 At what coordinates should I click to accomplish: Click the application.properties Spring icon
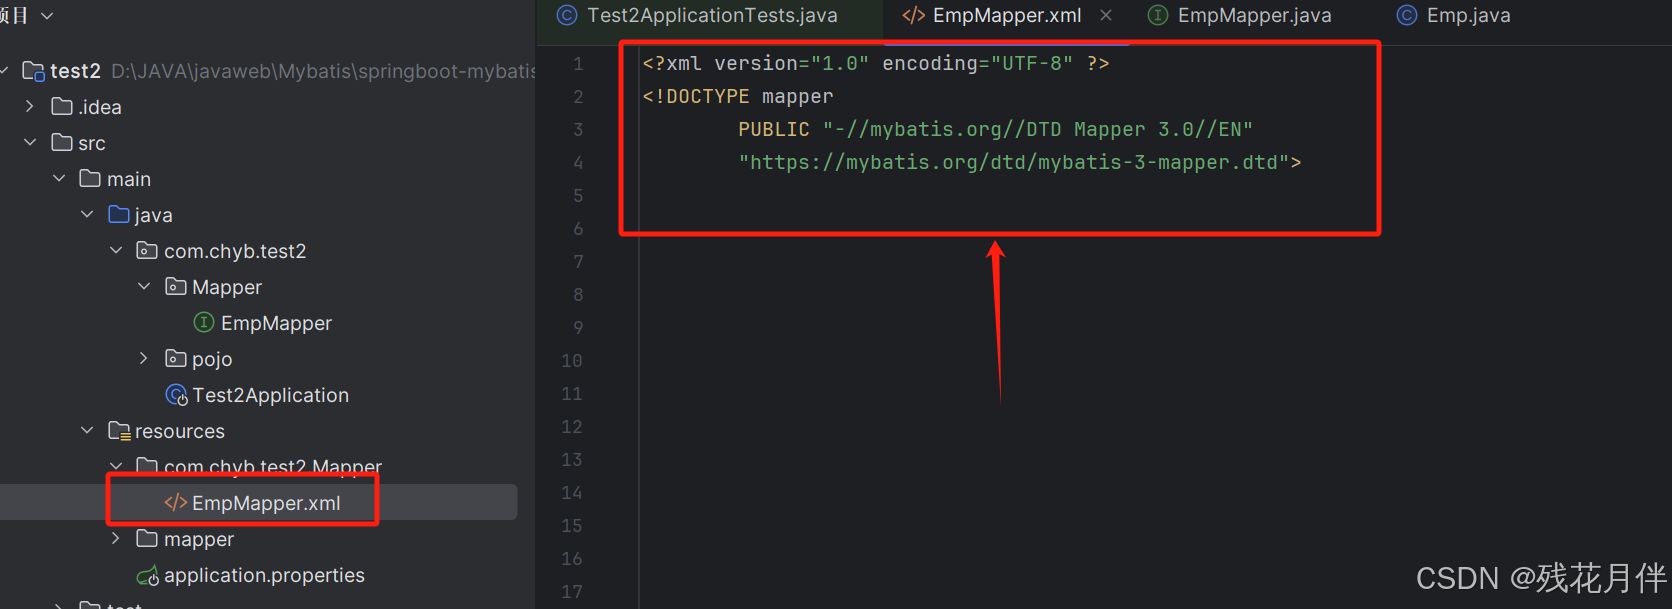pos(148,575)
